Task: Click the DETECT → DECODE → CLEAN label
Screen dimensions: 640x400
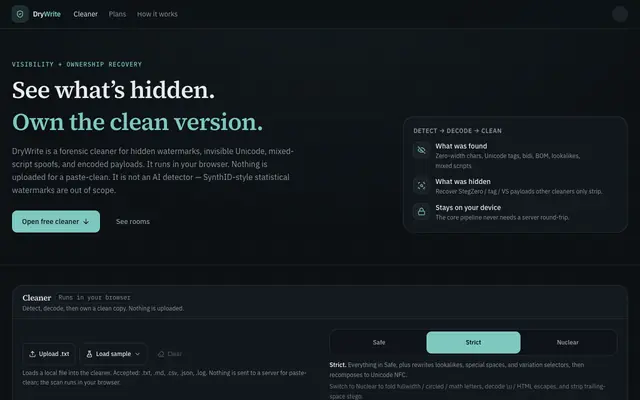Action: (x=458, y=131)
